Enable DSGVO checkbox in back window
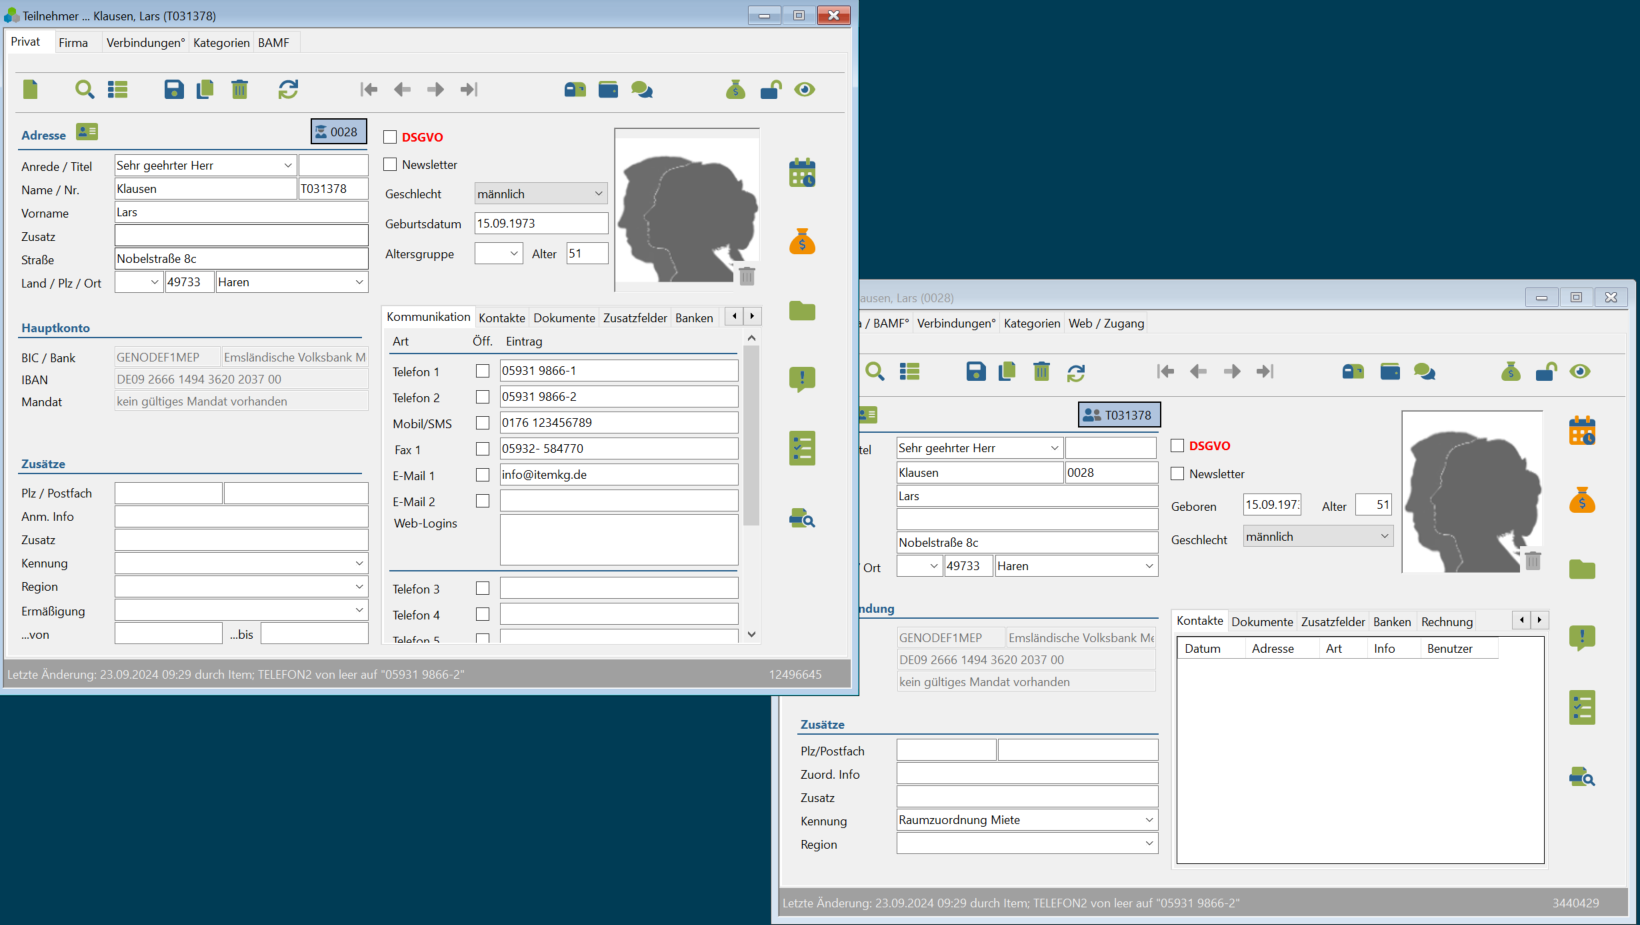The height and width of the screenshot is (925, 1640). (1177, 446)
